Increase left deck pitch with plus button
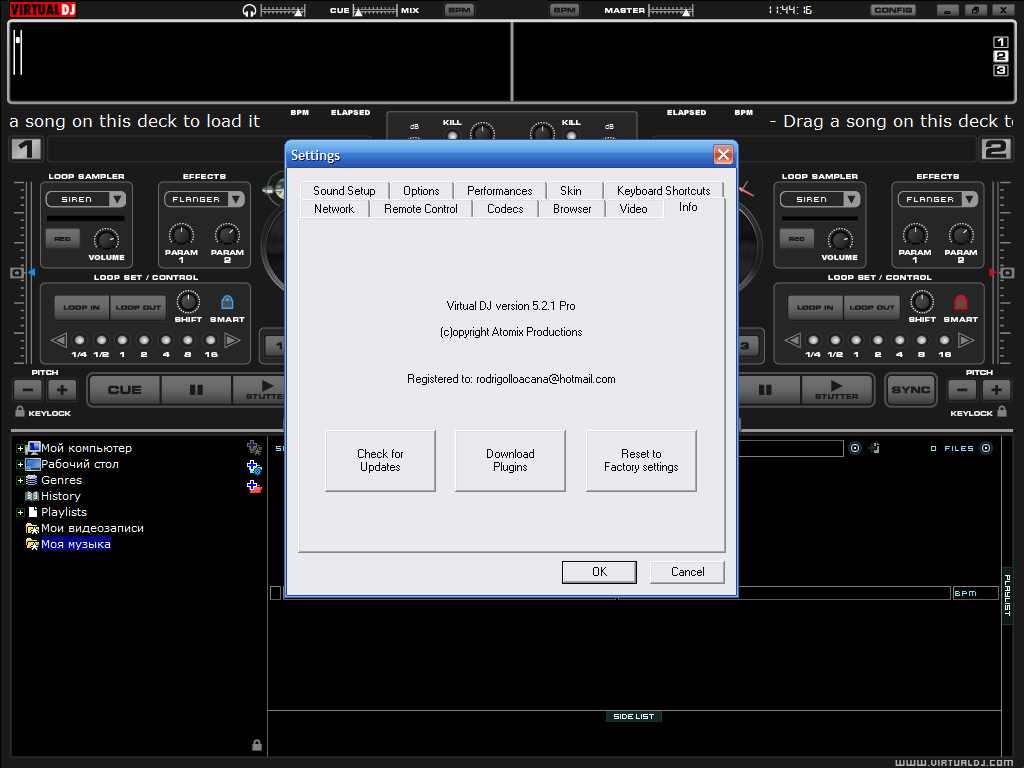1024x768 pixels. pos(62,391)
